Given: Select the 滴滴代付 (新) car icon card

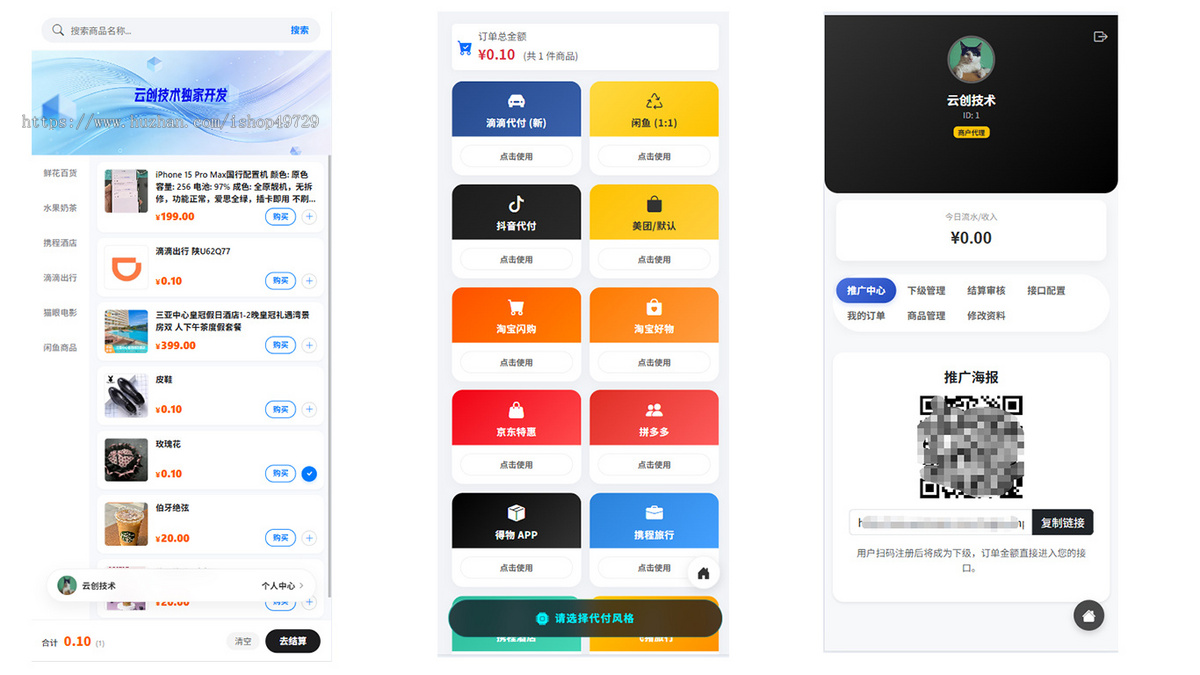Looking at the screenshot, I should tap(516, 109).
